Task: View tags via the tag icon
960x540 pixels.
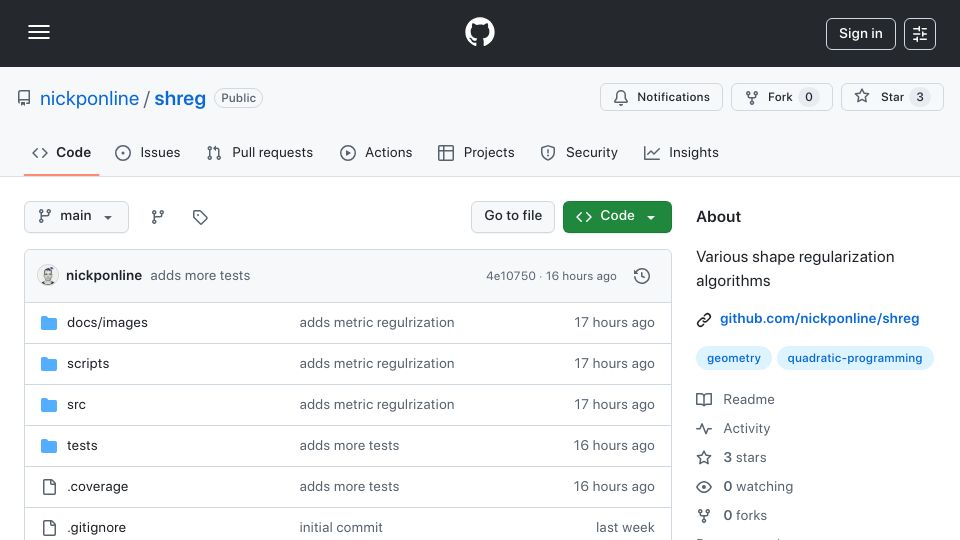Action: (x=200, y=217)
